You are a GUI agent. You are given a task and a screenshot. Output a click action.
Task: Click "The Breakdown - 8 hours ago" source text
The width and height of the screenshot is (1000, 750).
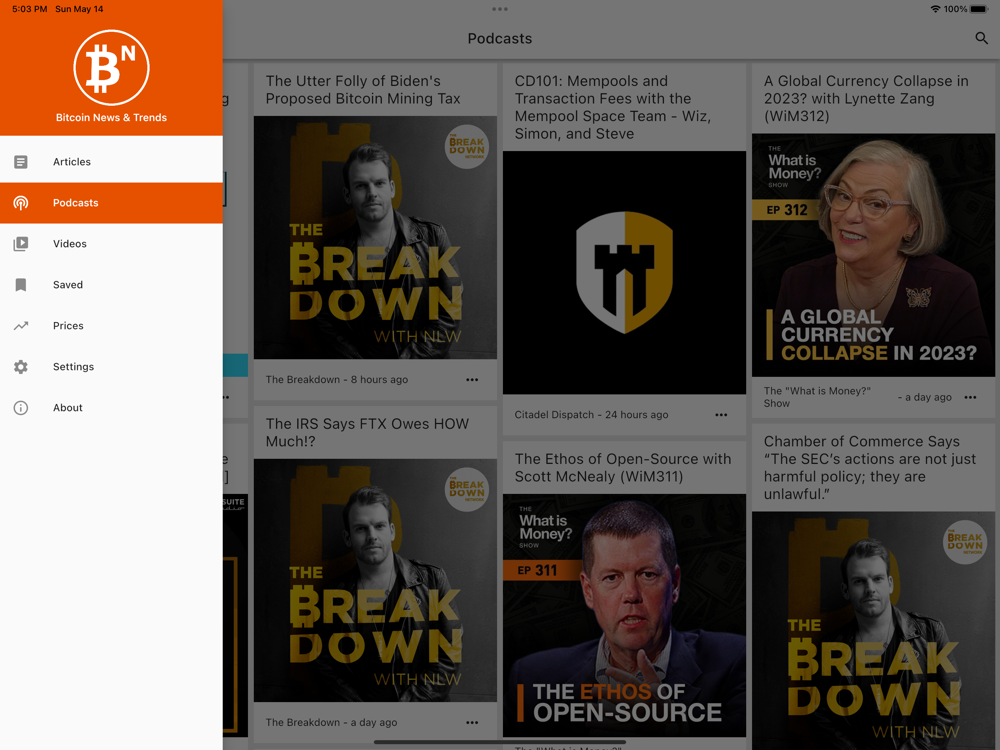[x=337, y=379]
